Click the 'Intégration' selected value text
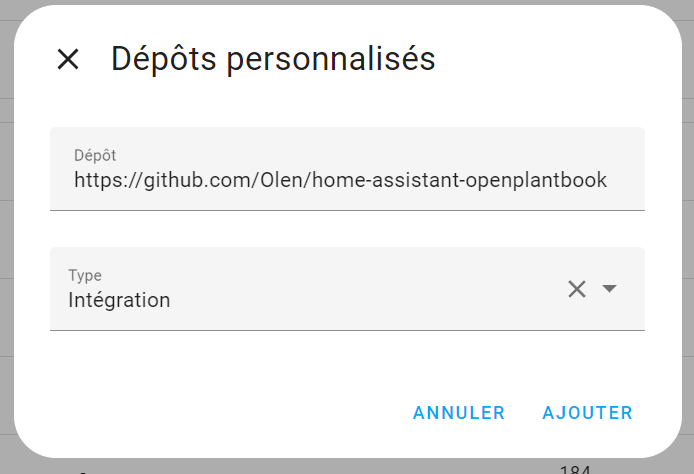 (119, 300)
